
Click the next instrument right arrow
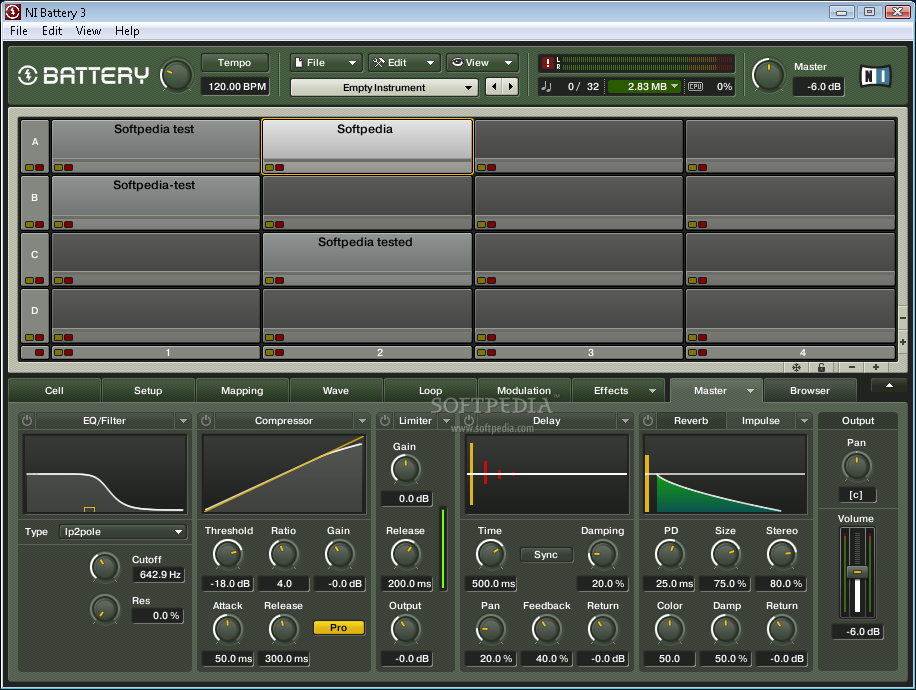tap(511, 87)
